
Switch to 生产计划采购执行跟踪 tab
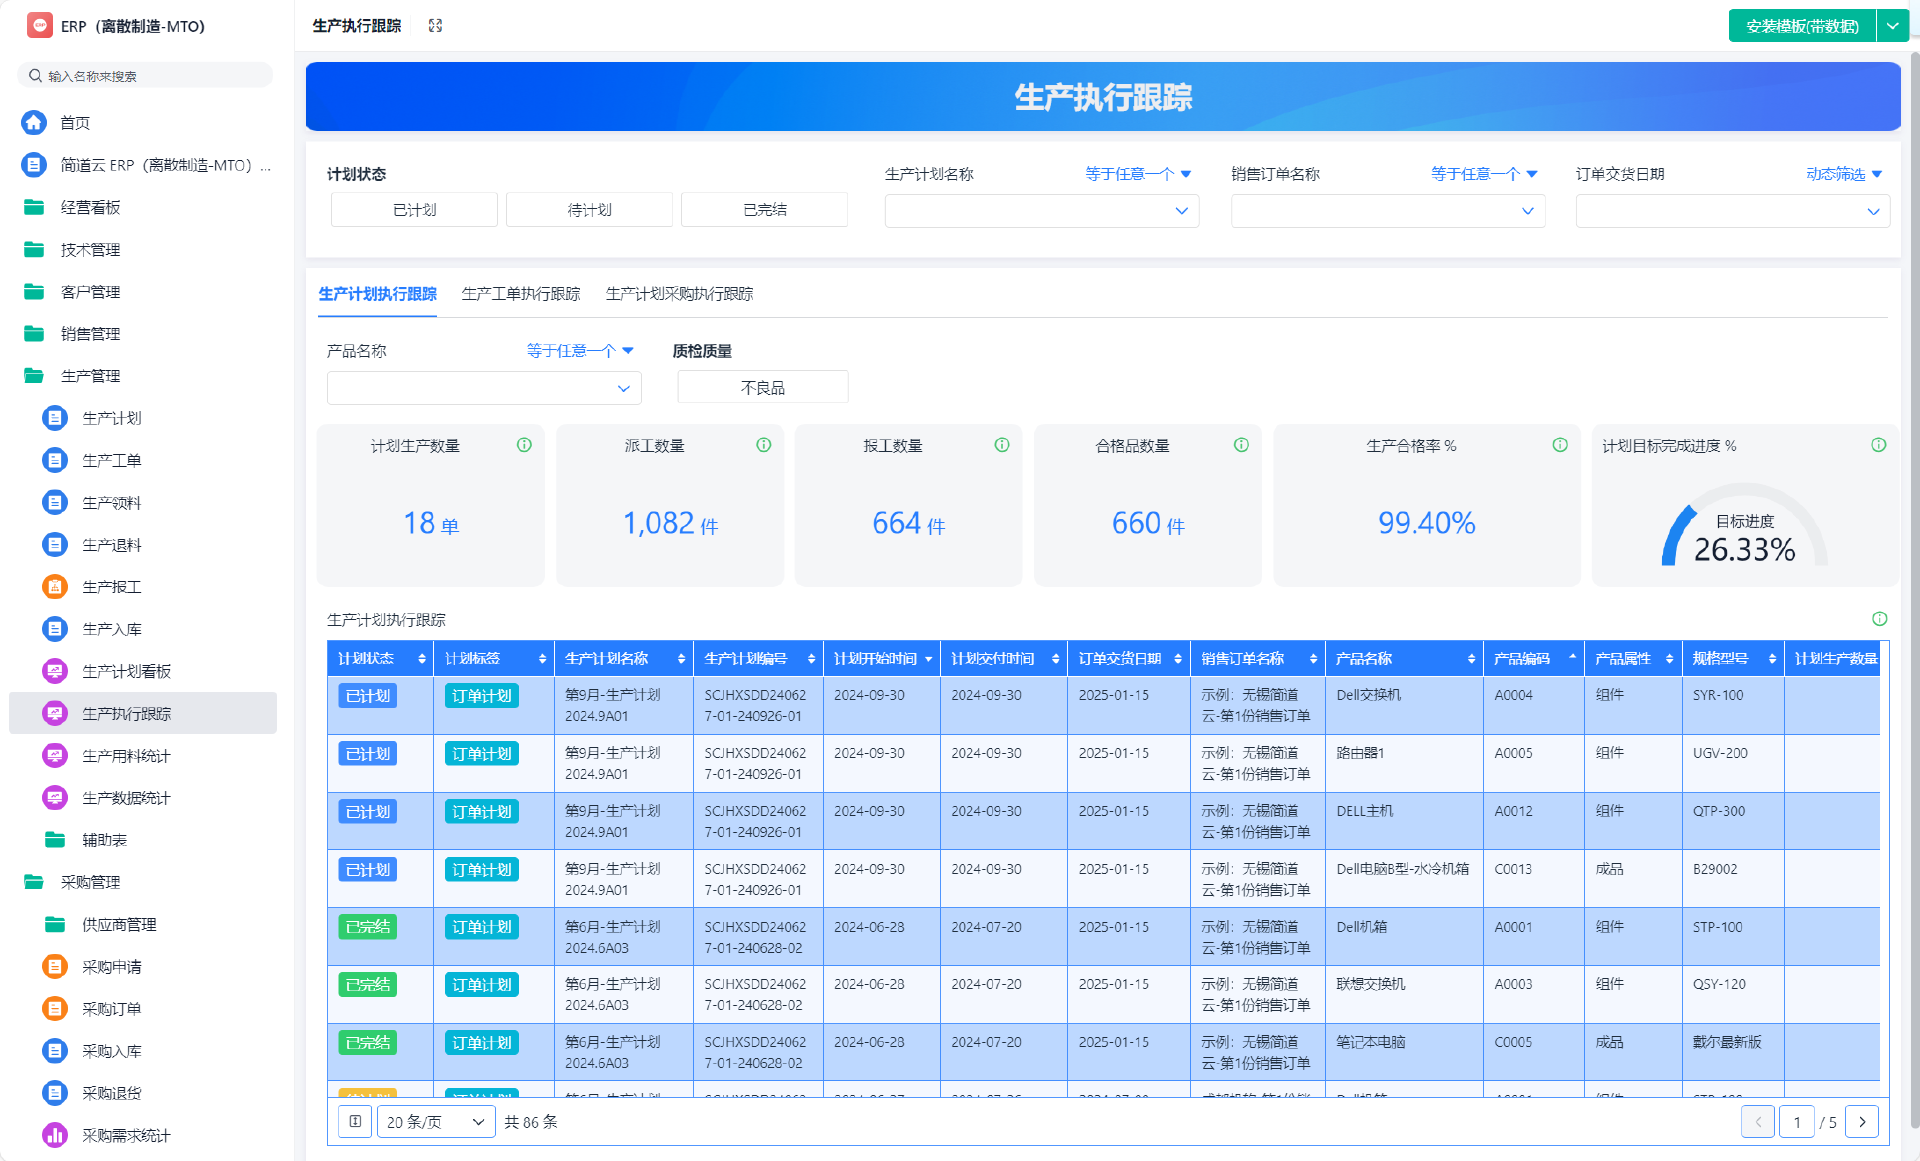(x=679, y=294)
